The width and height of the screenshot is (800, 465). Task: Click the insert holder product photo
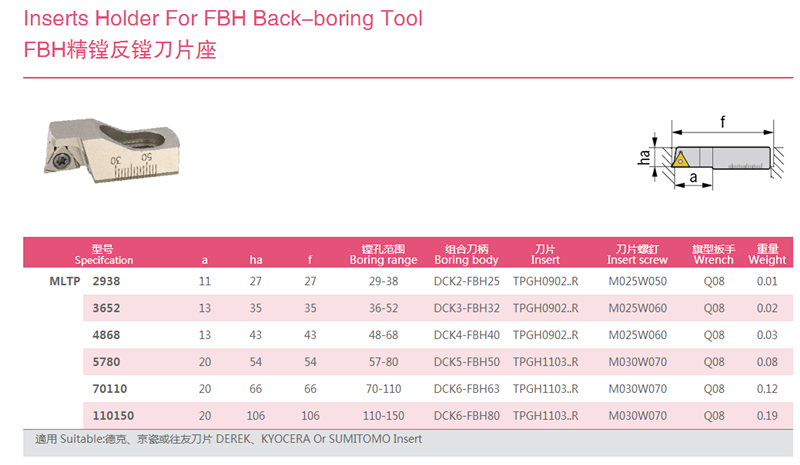[x=112, y=151]
